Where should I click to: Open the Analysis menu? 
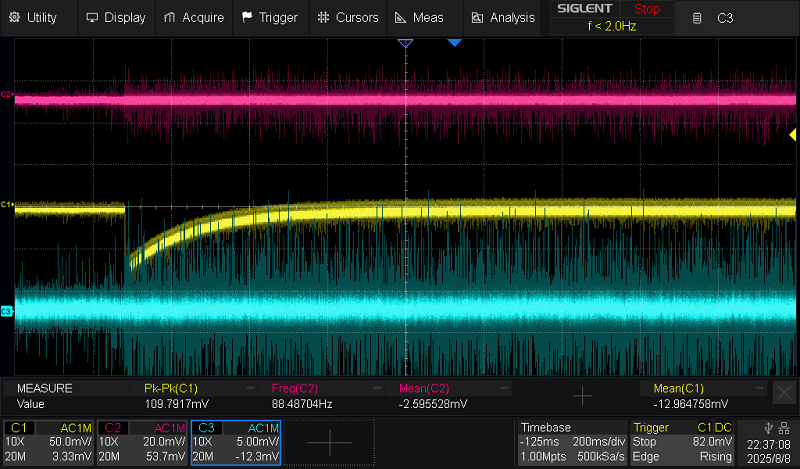click(503, 17)
